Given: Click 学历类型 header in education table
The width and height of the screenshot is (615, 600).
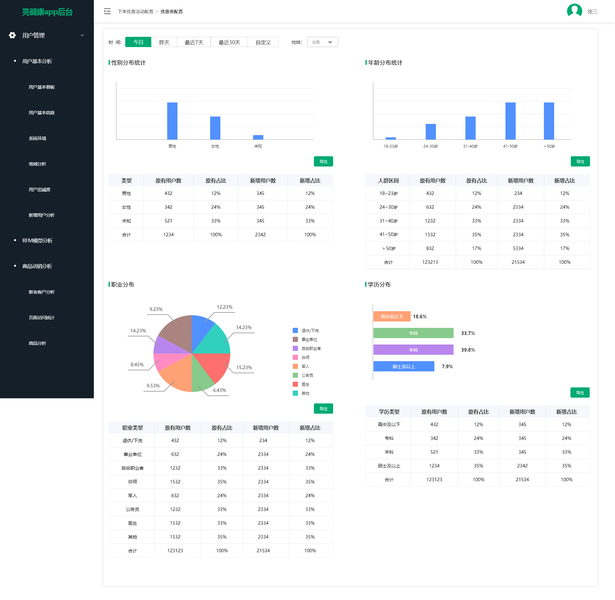Looking at the screenshot, I should 389,411.
